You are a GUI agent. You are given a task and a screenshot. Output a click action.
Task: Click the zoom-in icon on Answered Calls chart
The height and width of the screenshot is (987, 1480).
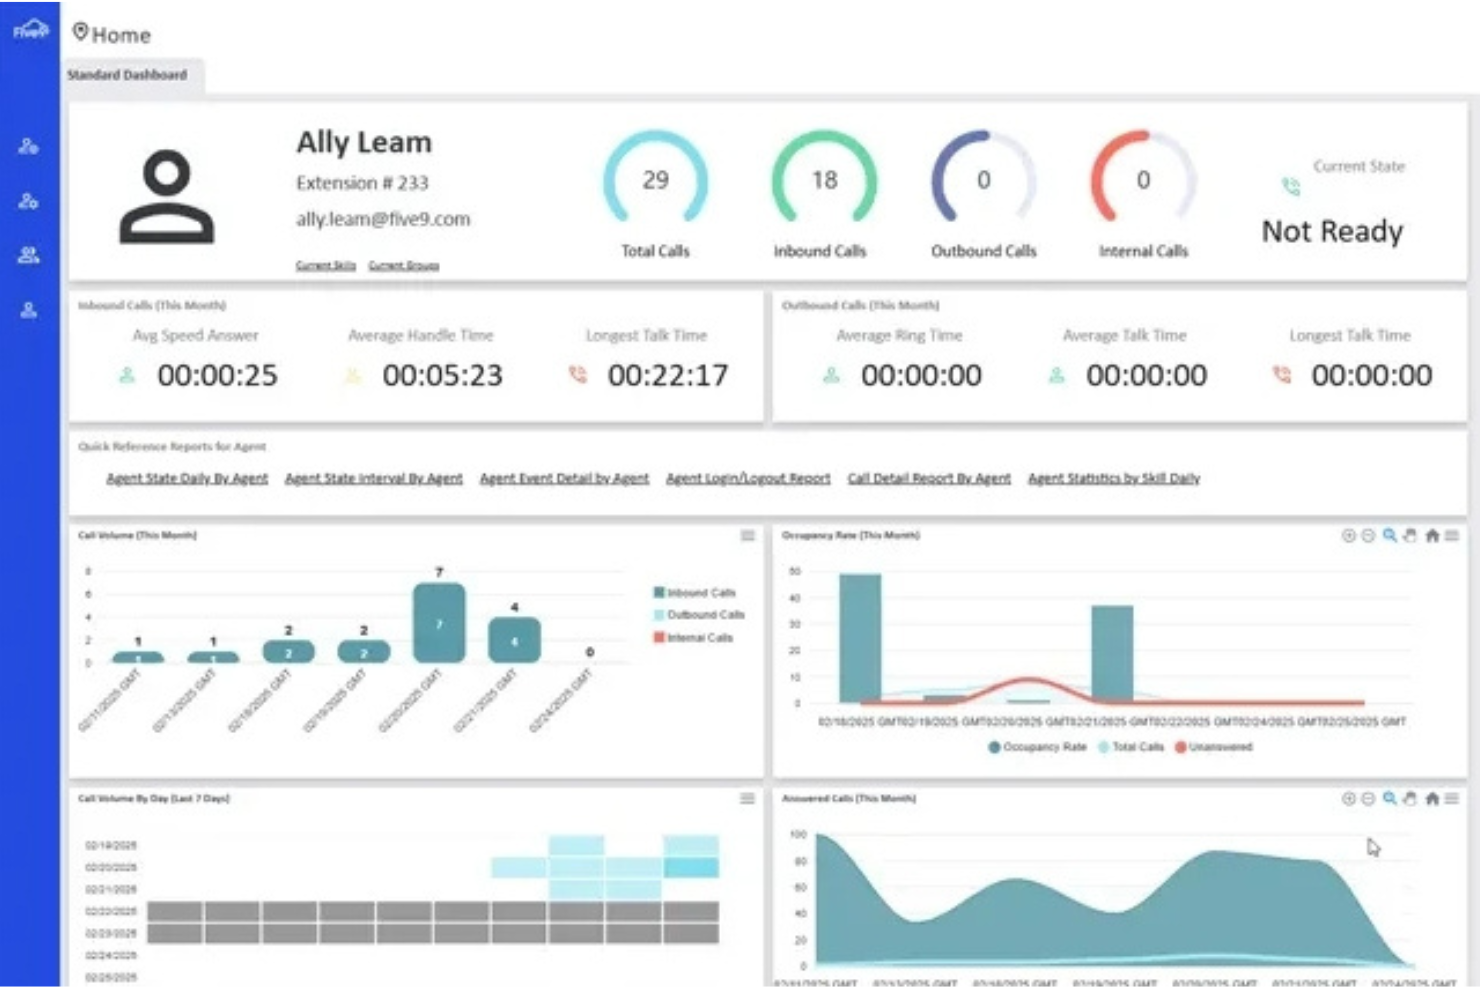tap(1348, 798)
